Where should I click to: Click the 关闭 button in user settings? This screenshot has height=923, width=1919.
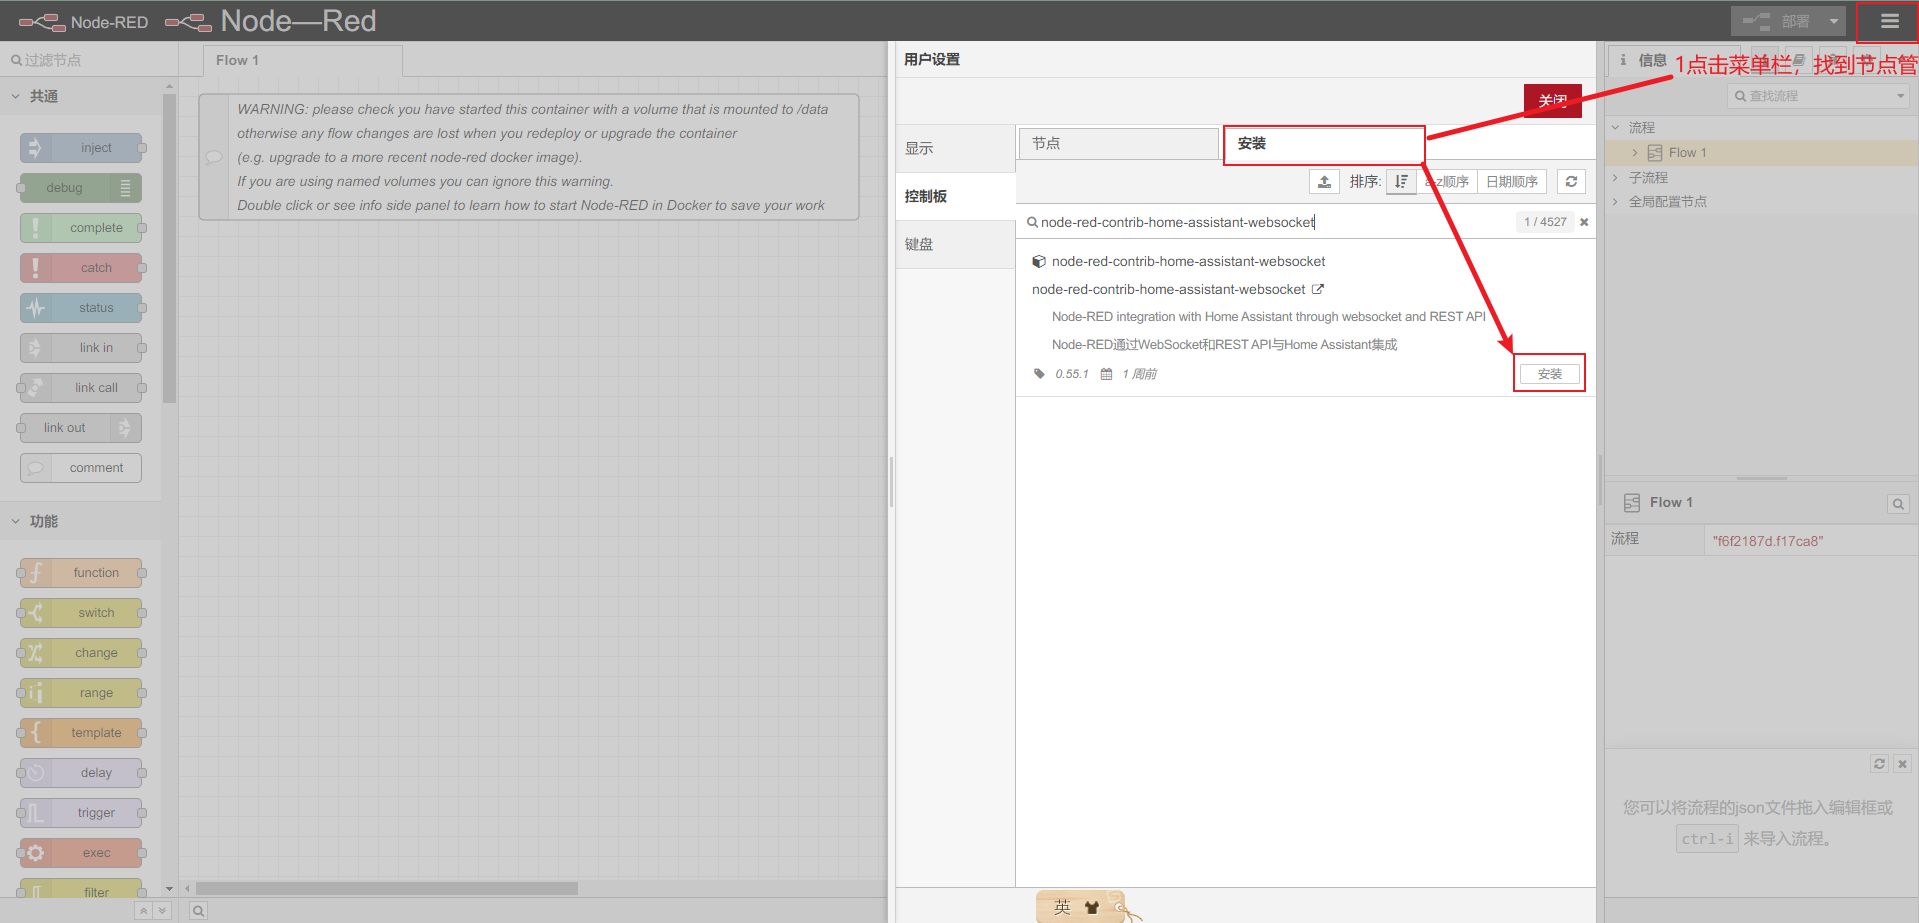[x=1552, y=101]
